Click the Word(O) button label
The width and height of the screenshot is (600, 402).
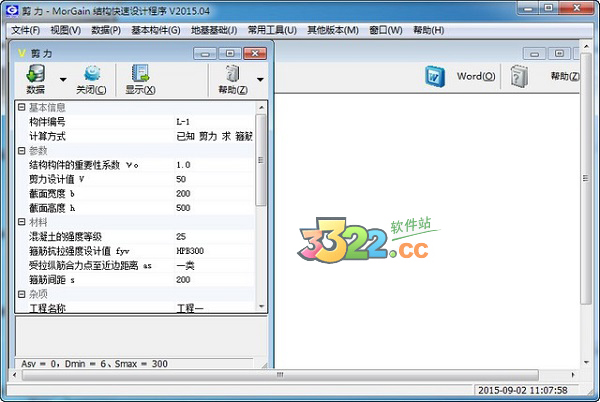coord(476,76)
